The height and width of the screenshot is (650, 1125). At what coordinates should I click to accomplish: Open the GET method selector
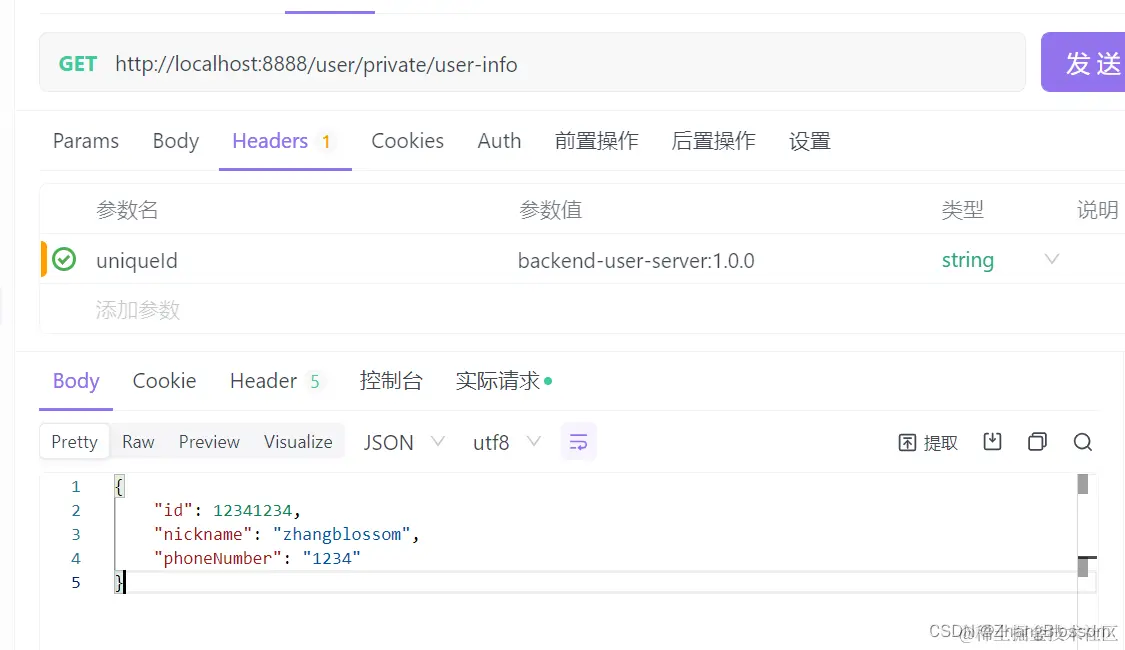(77, 64)
